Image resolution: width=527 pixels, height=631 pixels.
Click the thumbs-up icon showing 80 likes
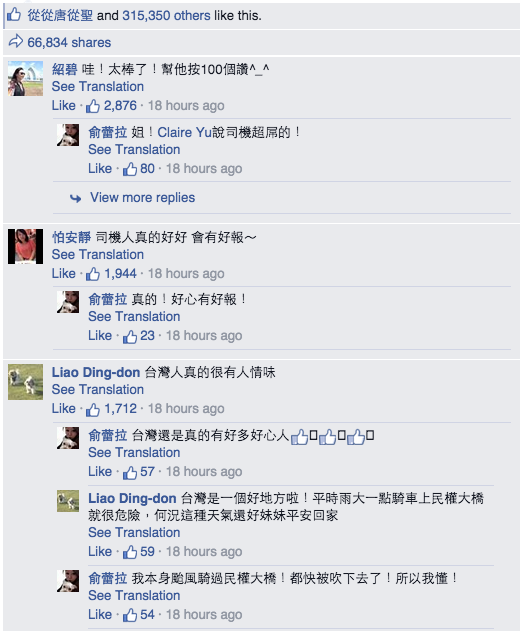pos(130,169)
